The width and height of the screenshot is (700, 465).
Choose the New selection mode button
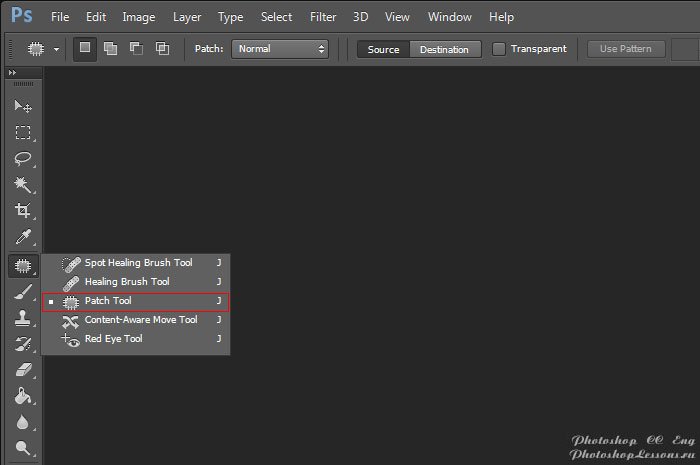pos(85,49)
